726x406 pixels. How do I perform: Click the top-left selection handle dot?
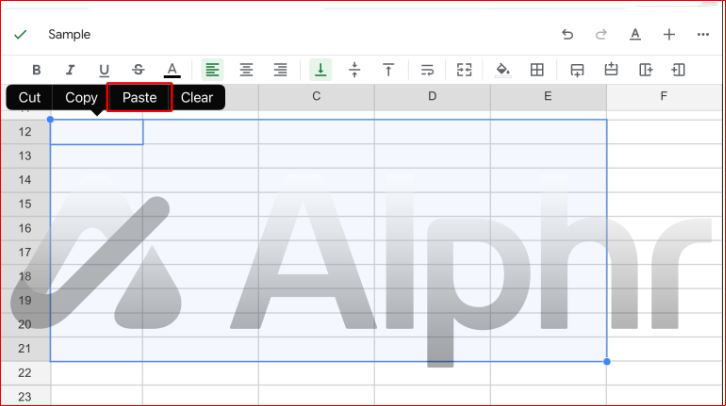50,119
